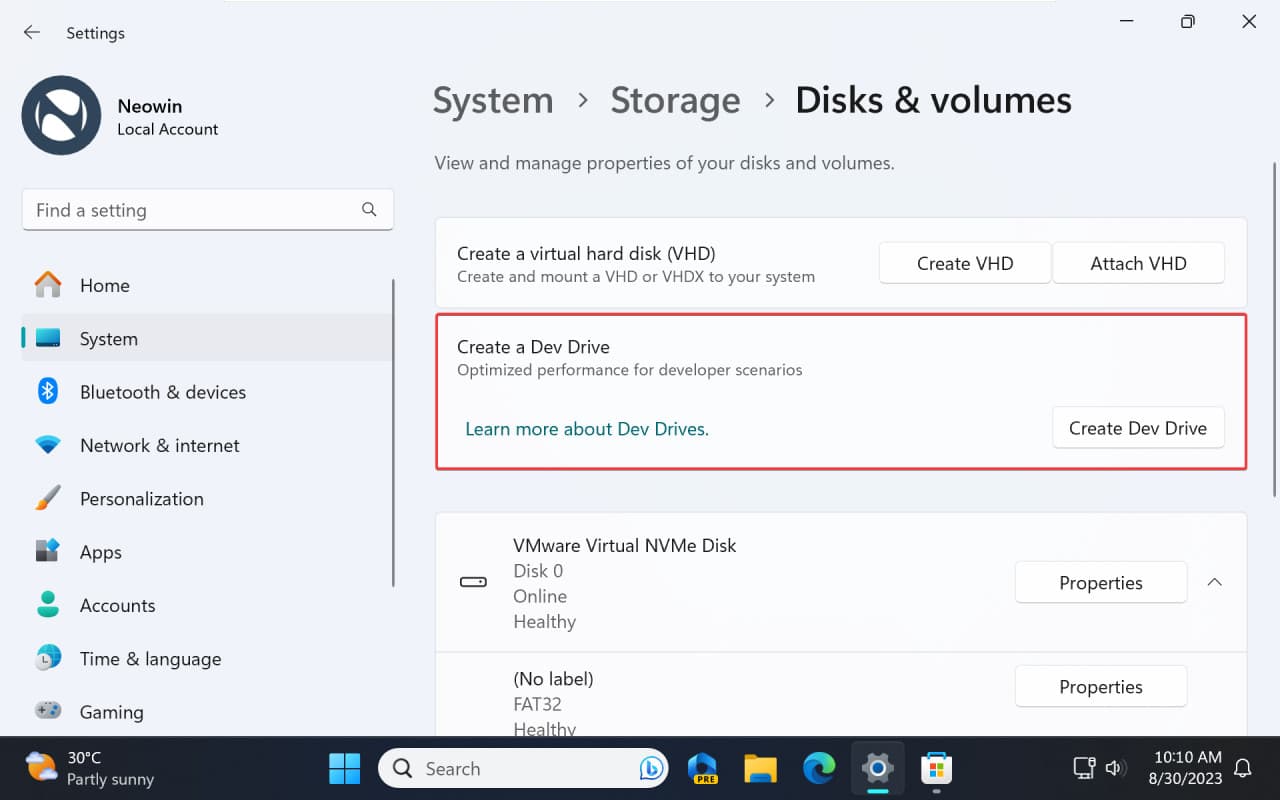Launch File Explorer from the taskbar

pyautogui.click(x=760, y=768)
